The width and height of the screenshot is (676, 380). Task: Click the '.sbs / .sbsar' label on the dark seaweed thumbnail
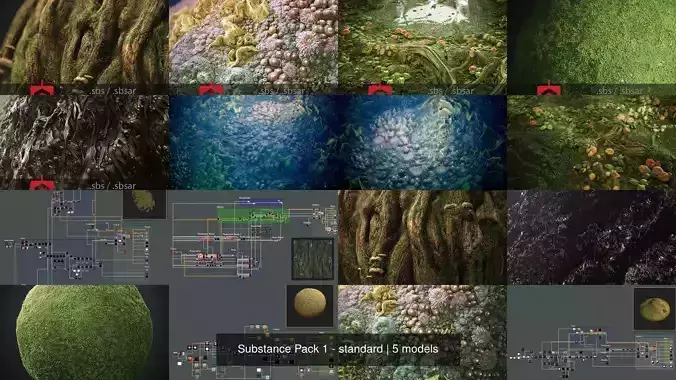(x=113, y=186)
